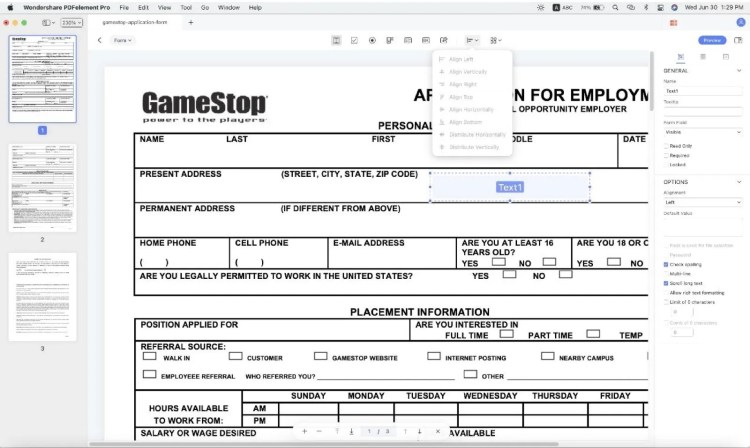Image resolution: width=750 pixels, height=448 pixels.
Task: Enable Limit of 0 characters checkbox
Action: tap(666, 302)
